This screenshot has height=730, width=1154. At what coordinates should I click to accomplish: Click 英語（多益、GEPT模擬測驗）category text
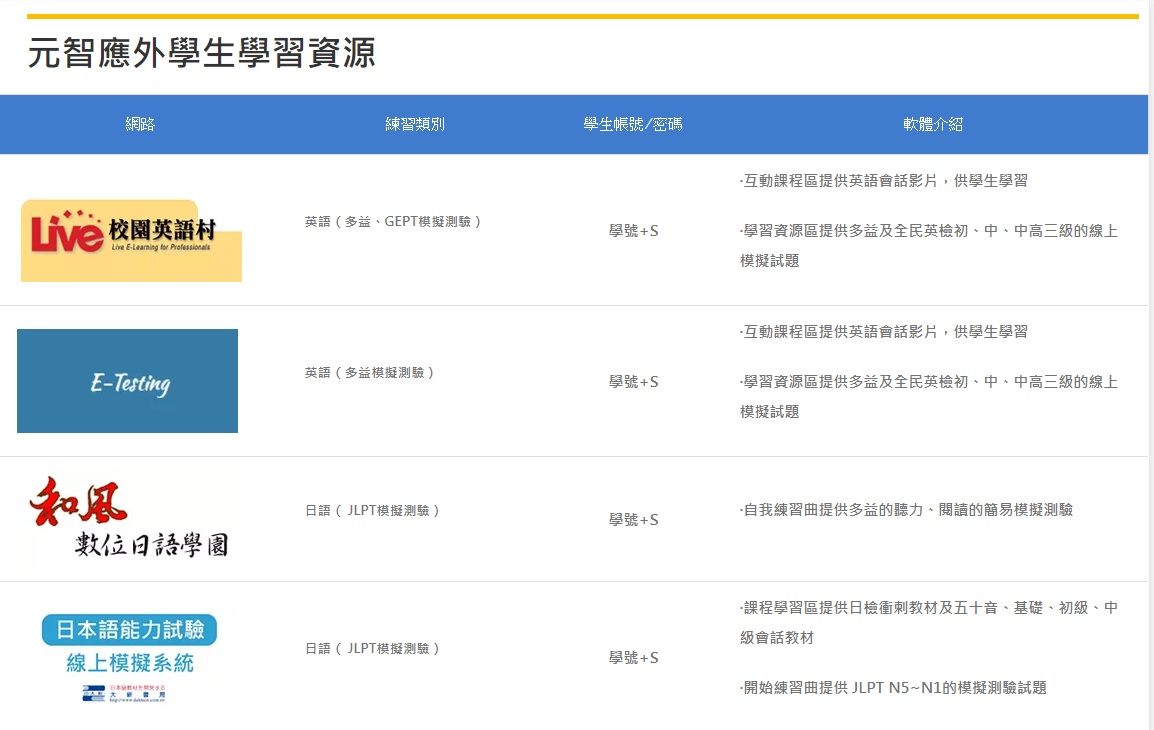tap(394, 222)
